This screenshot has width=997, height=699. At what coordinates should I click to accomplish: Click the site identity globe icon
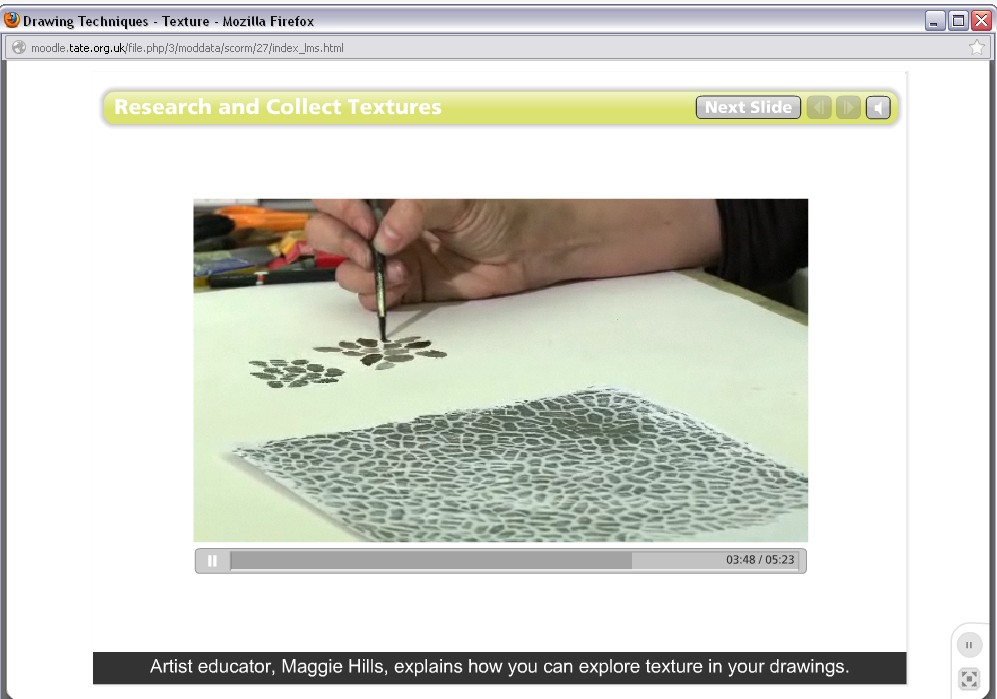pyautogui.click(x=19, y=47)
